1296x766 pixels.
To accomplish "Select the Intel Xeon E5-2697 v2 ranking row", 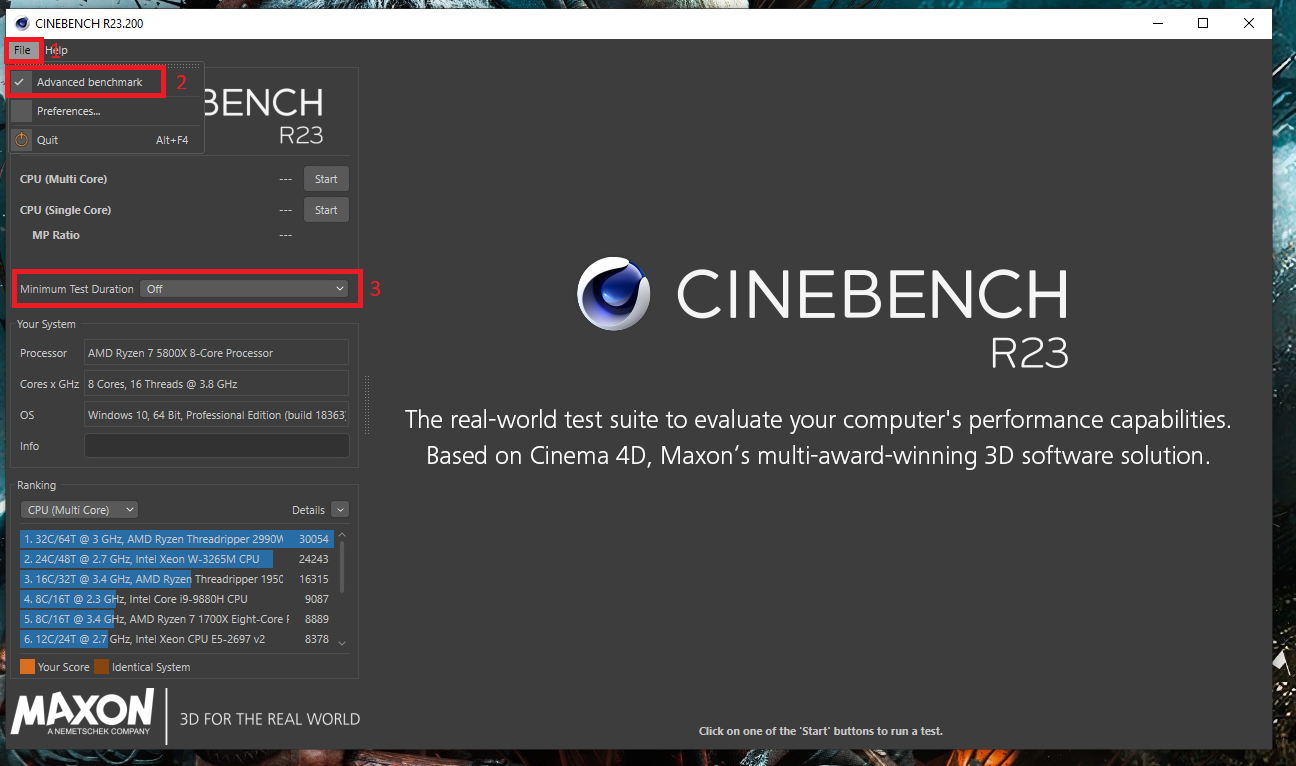I will (176, 639).
